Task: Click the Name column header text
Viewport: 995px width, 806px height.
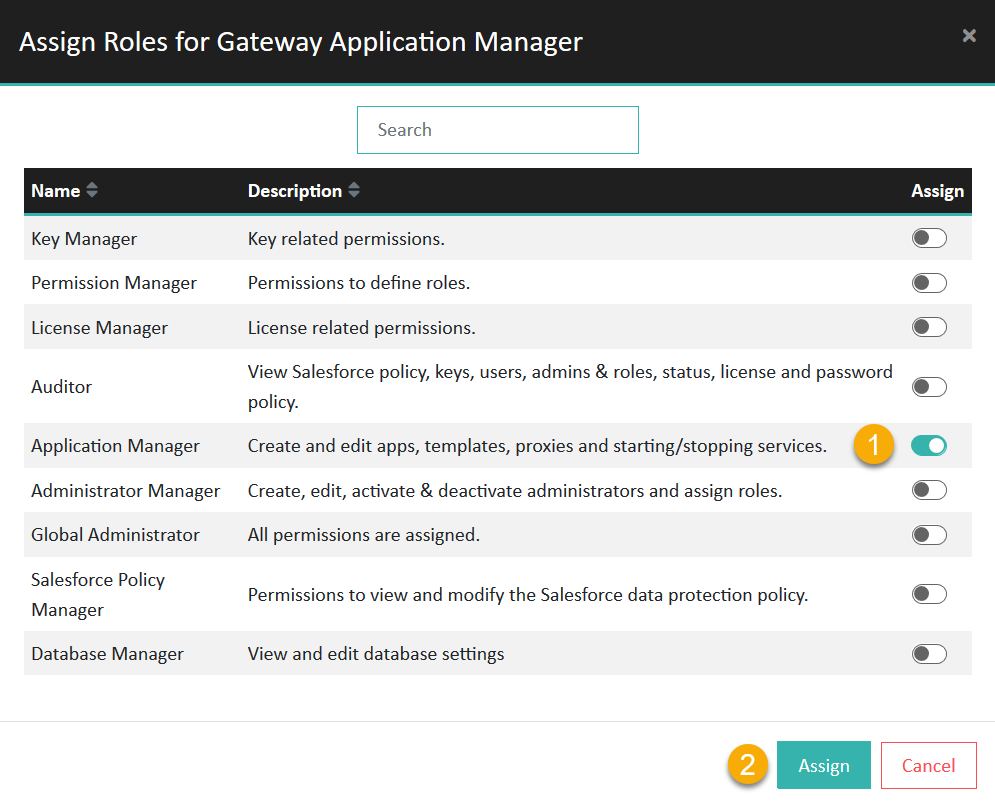Action: pos(56,190)
